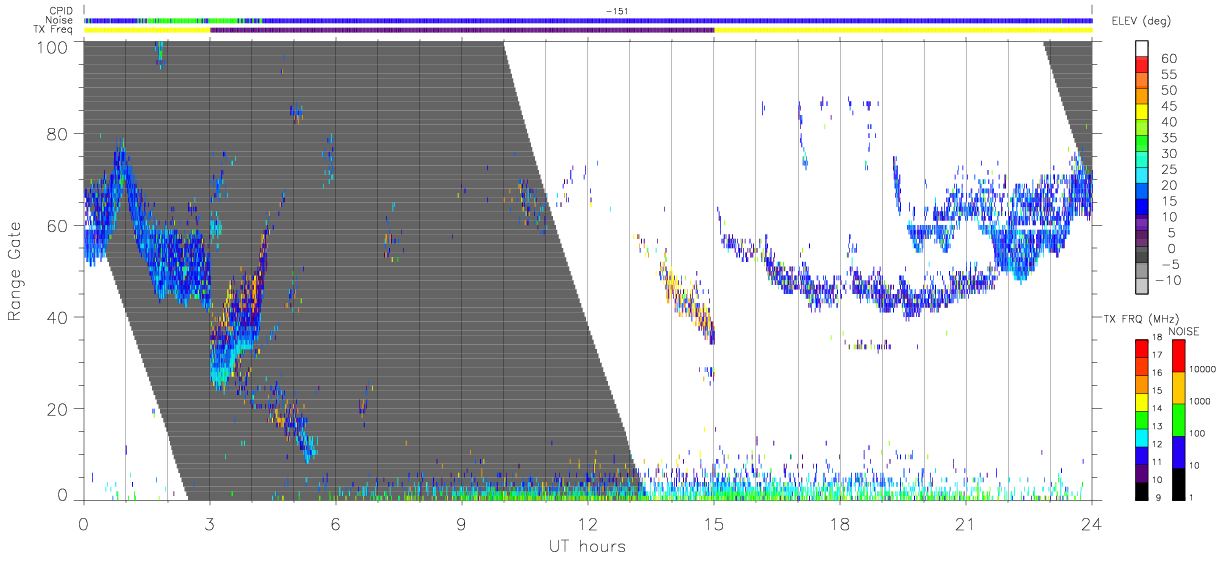Pick the orange segment of the NOISE colorbar
The height and width of the screenshot is (567, 1228).
click(x=1179, y=388)
